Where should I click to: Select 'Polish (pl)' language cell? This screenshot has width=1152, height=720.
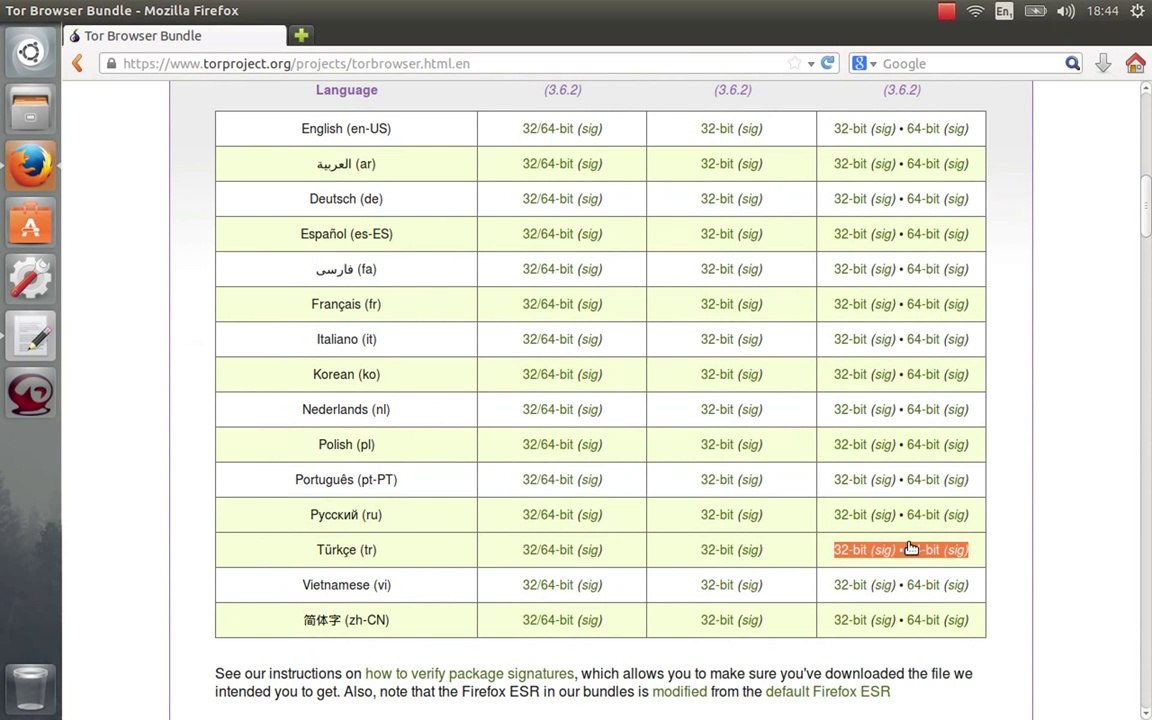(x=346, y=444)
